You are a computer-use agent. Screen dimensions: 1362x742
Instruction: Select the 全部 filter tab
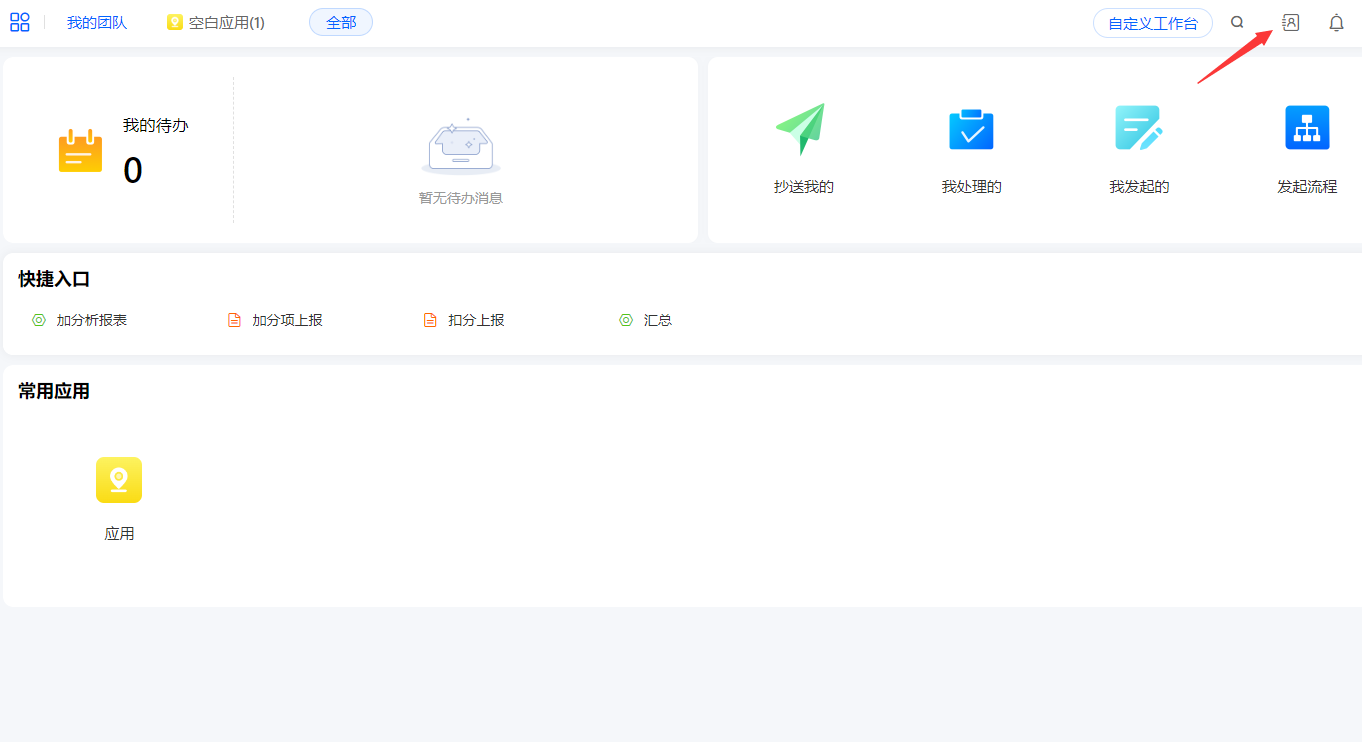[341, 22]
